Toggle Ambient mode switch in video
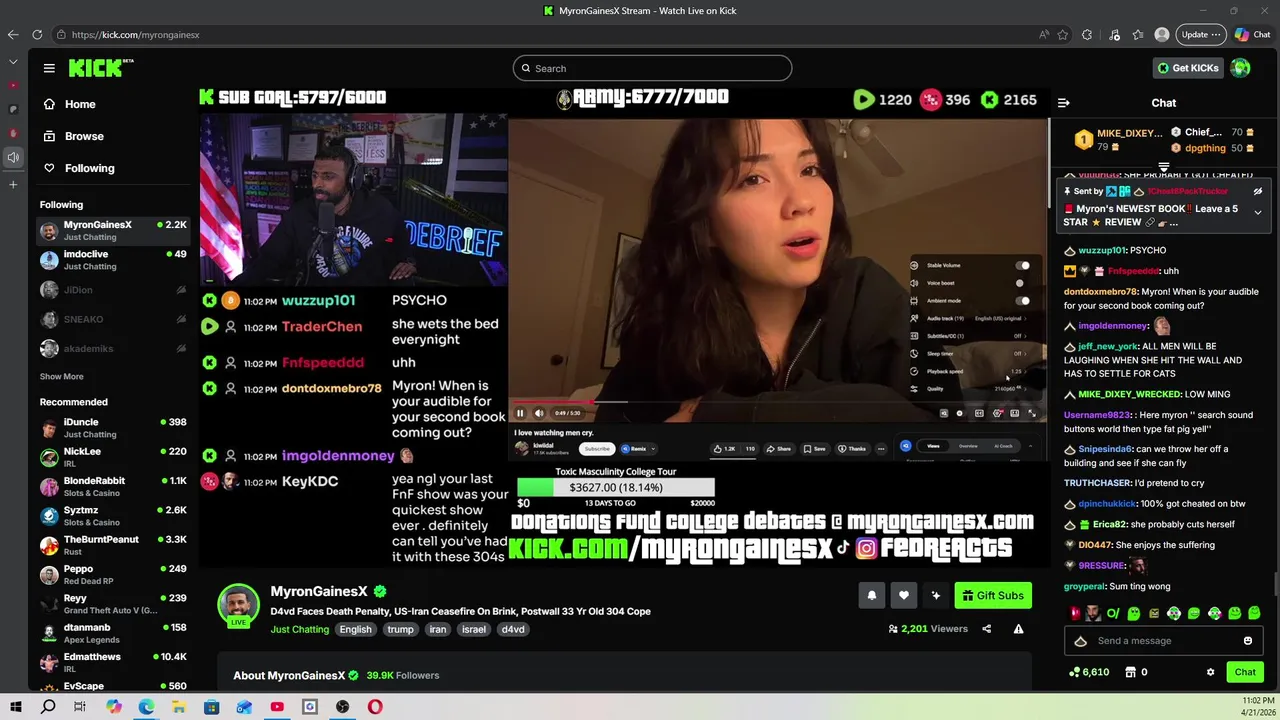Image resolution: width=1280 pixels, height=720 pixels. point(1022,300)
